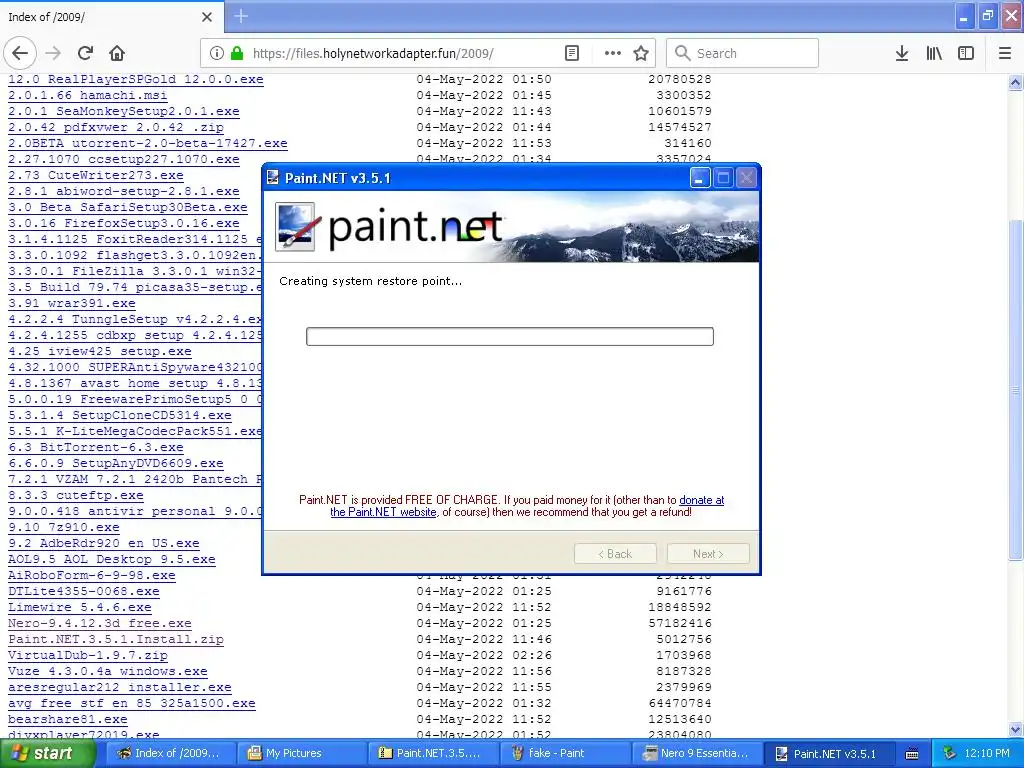
Task: Download SafariSetup30Beta.exe
Action: click(x=128, y=208)
